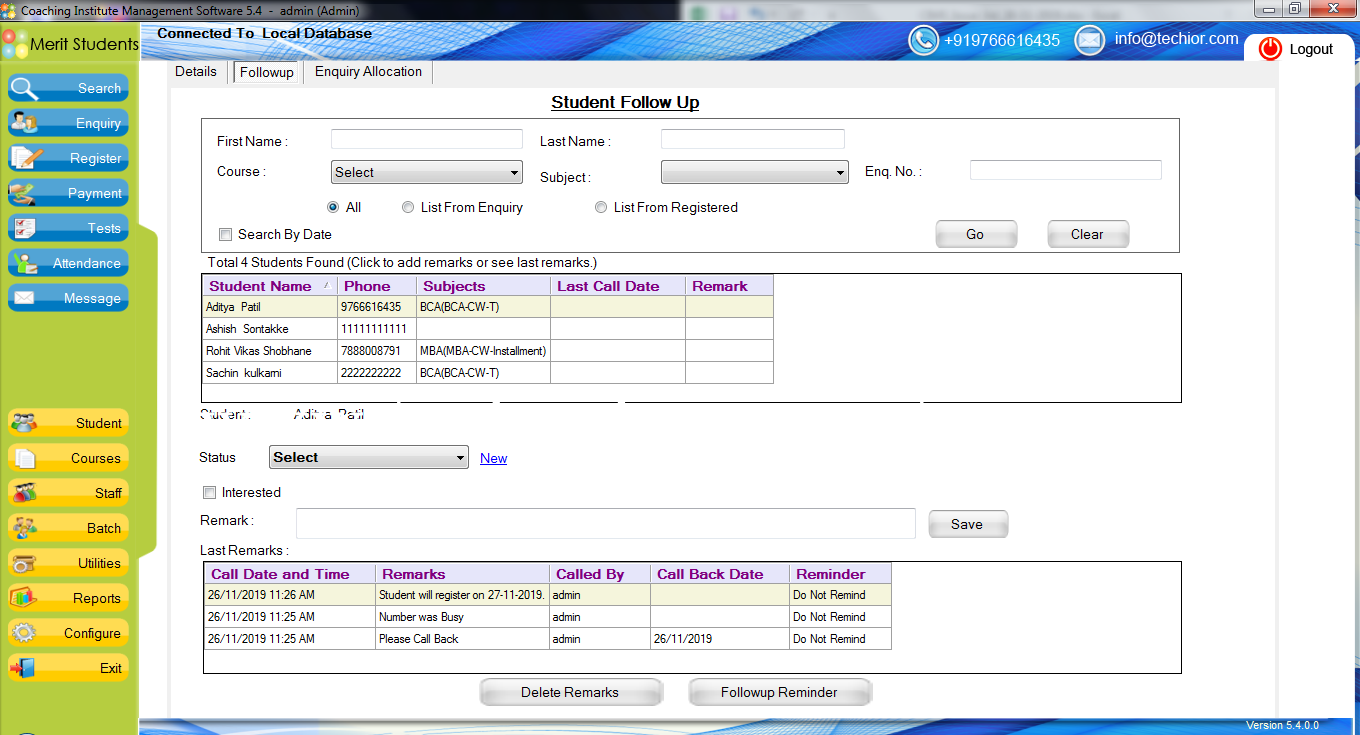
Task: Click the phone icon in header
Action: click(923, 40)
